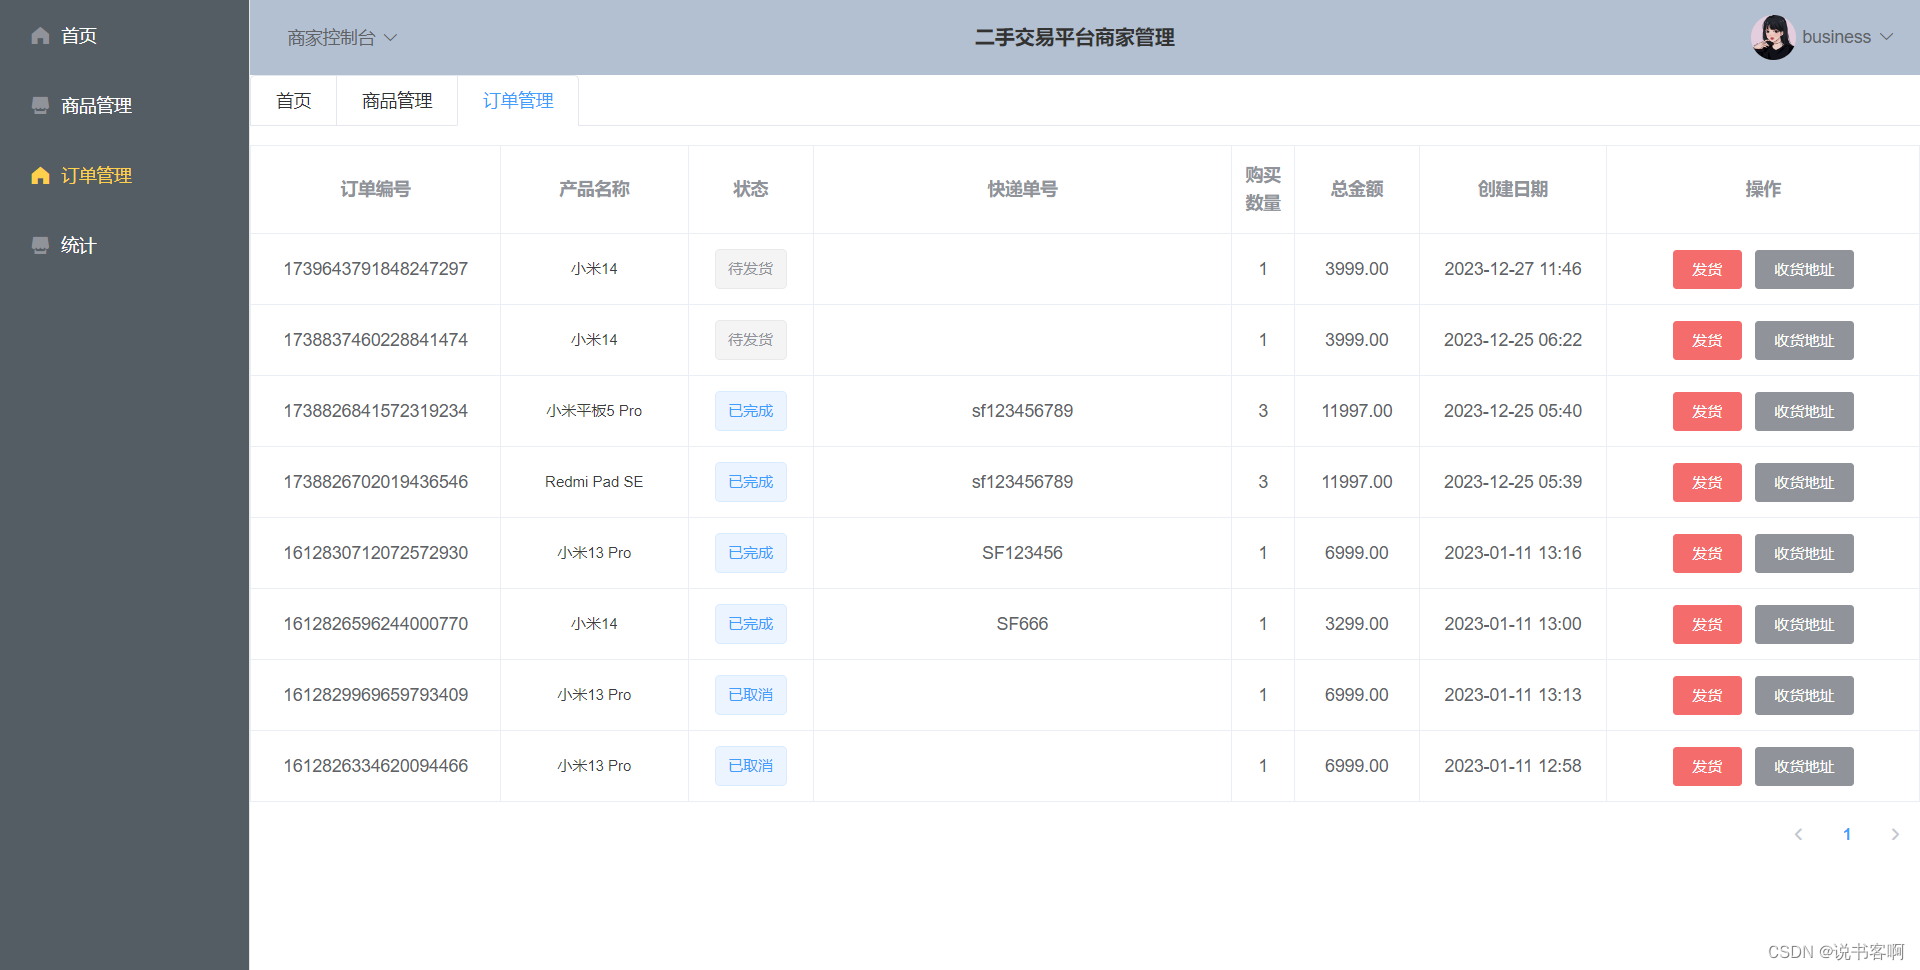
Task: Open the business user dropdown chevron
Action: [1887, 37]
